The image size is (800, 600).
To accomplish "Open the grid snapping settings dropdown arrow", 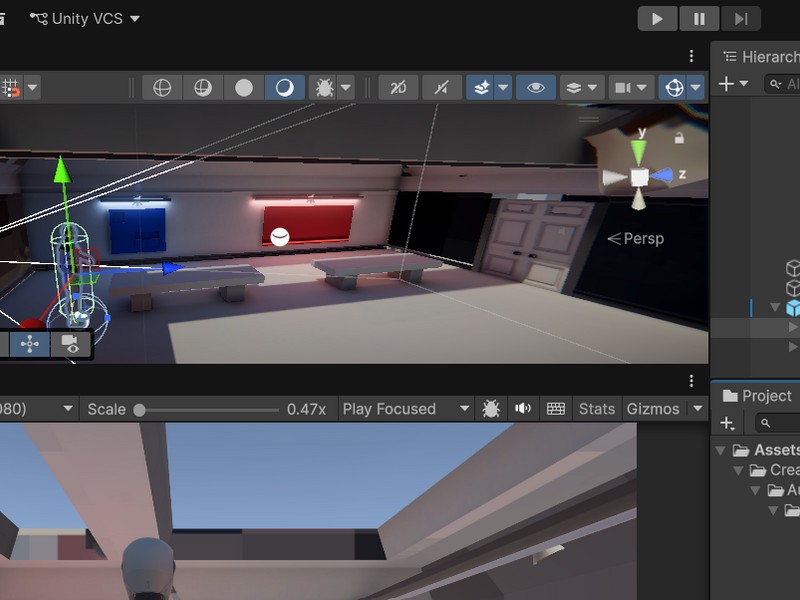I will (32, 88).
